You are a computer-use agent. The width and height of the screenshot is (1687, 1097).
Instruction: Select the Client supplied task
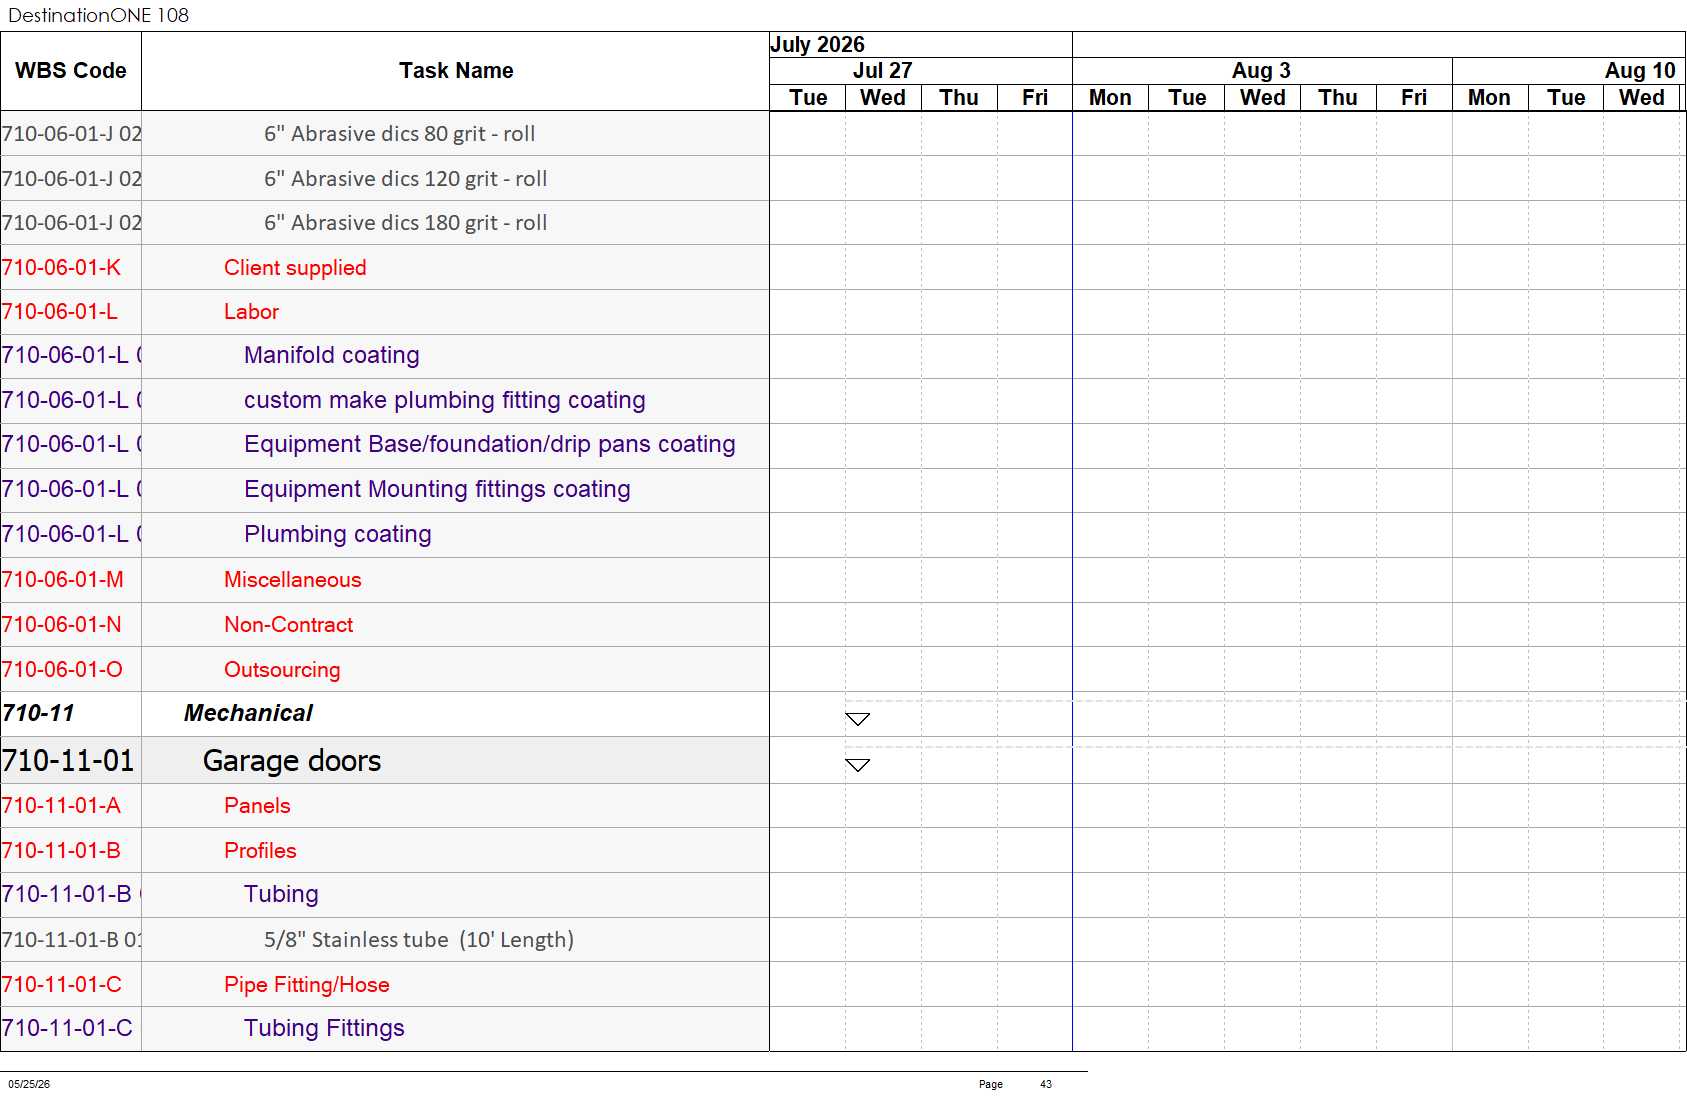coord(295,268)
